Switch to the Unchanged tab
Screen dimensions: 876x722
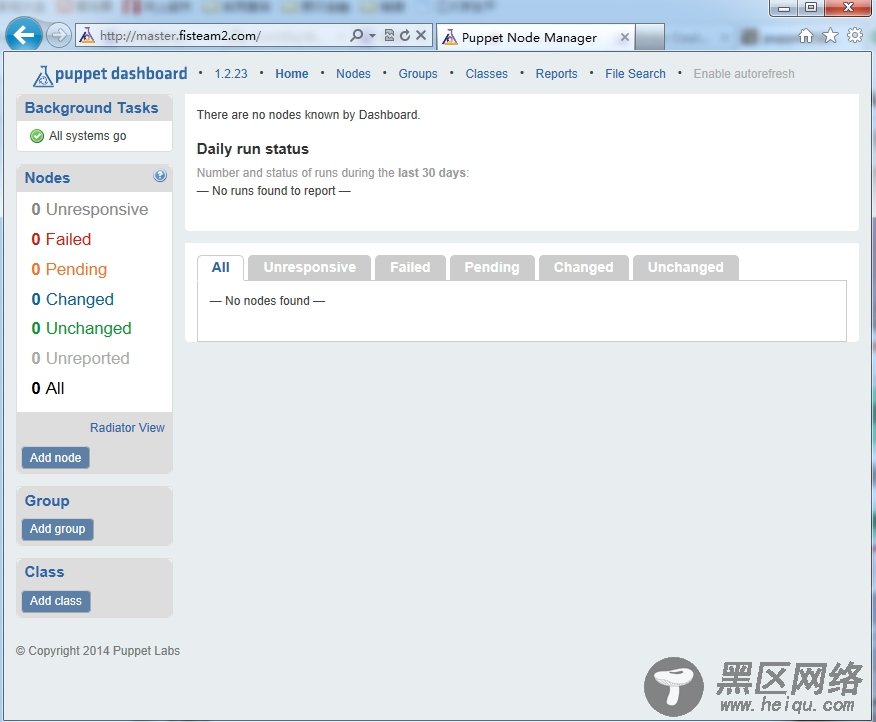pyautogui.click(x=685, y=268)
